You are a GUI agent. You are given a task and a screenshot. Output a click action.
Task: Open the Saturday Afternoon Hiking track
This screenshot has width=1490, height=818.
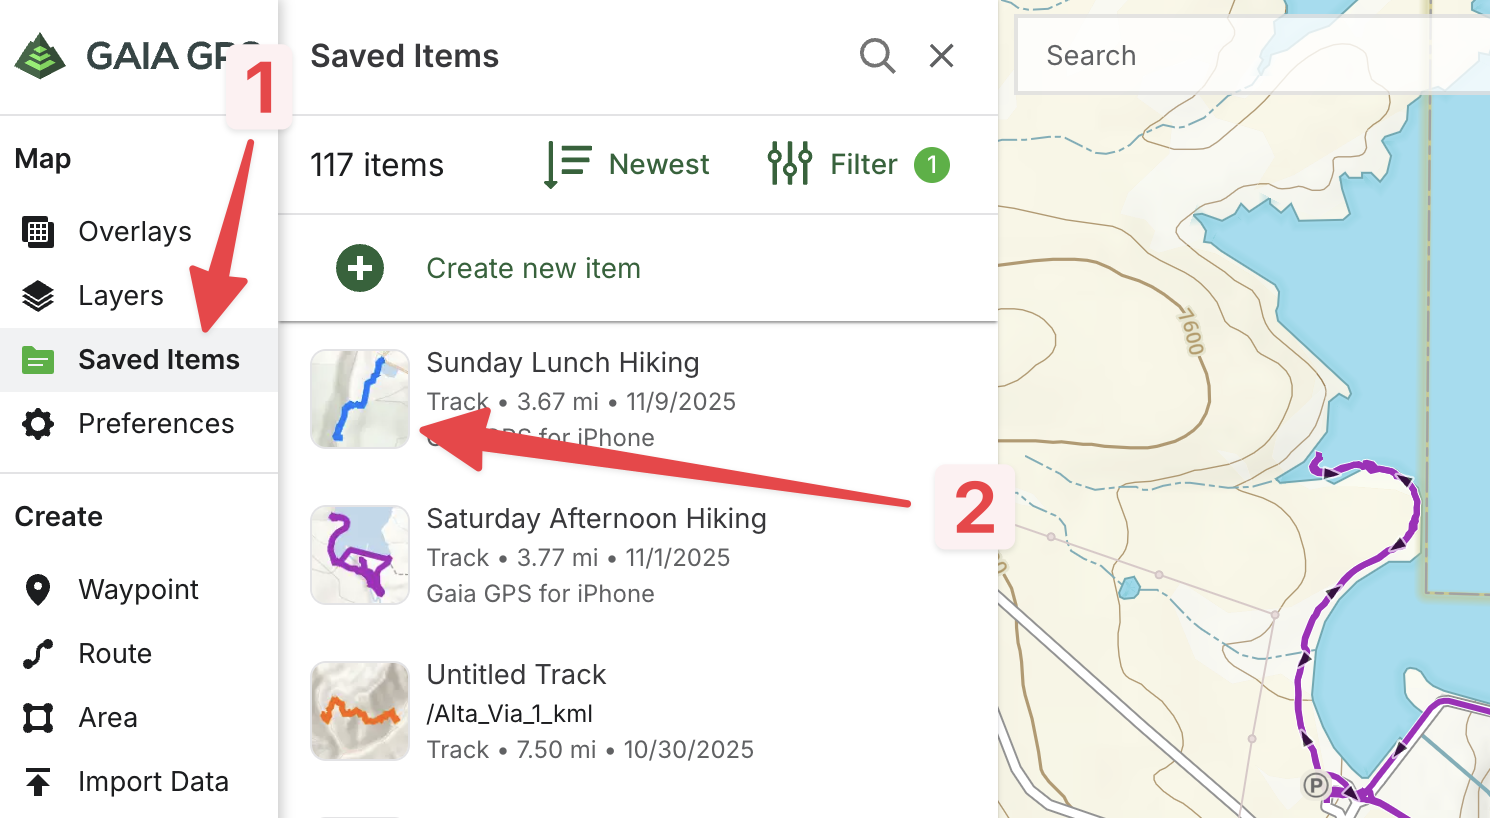(x=596, y=519)
